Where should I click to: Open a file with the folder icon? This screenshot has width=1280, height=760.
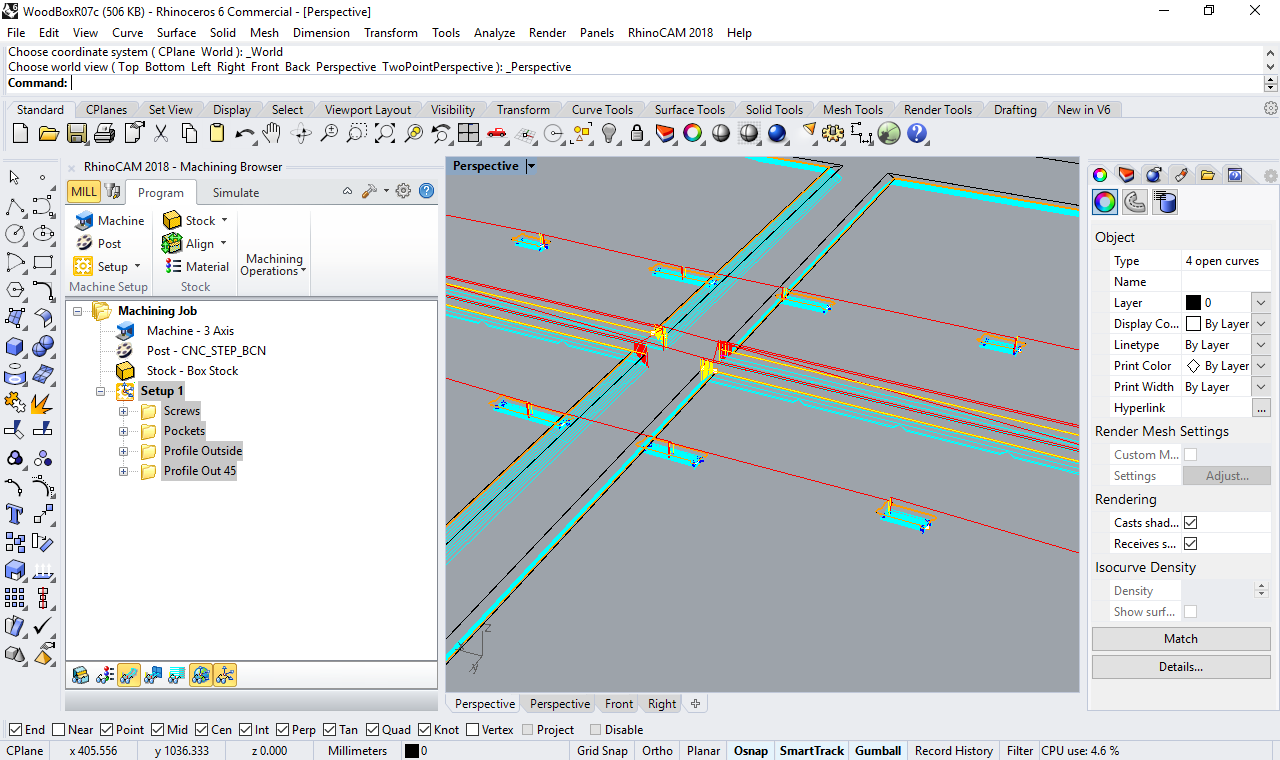point(48,133)
